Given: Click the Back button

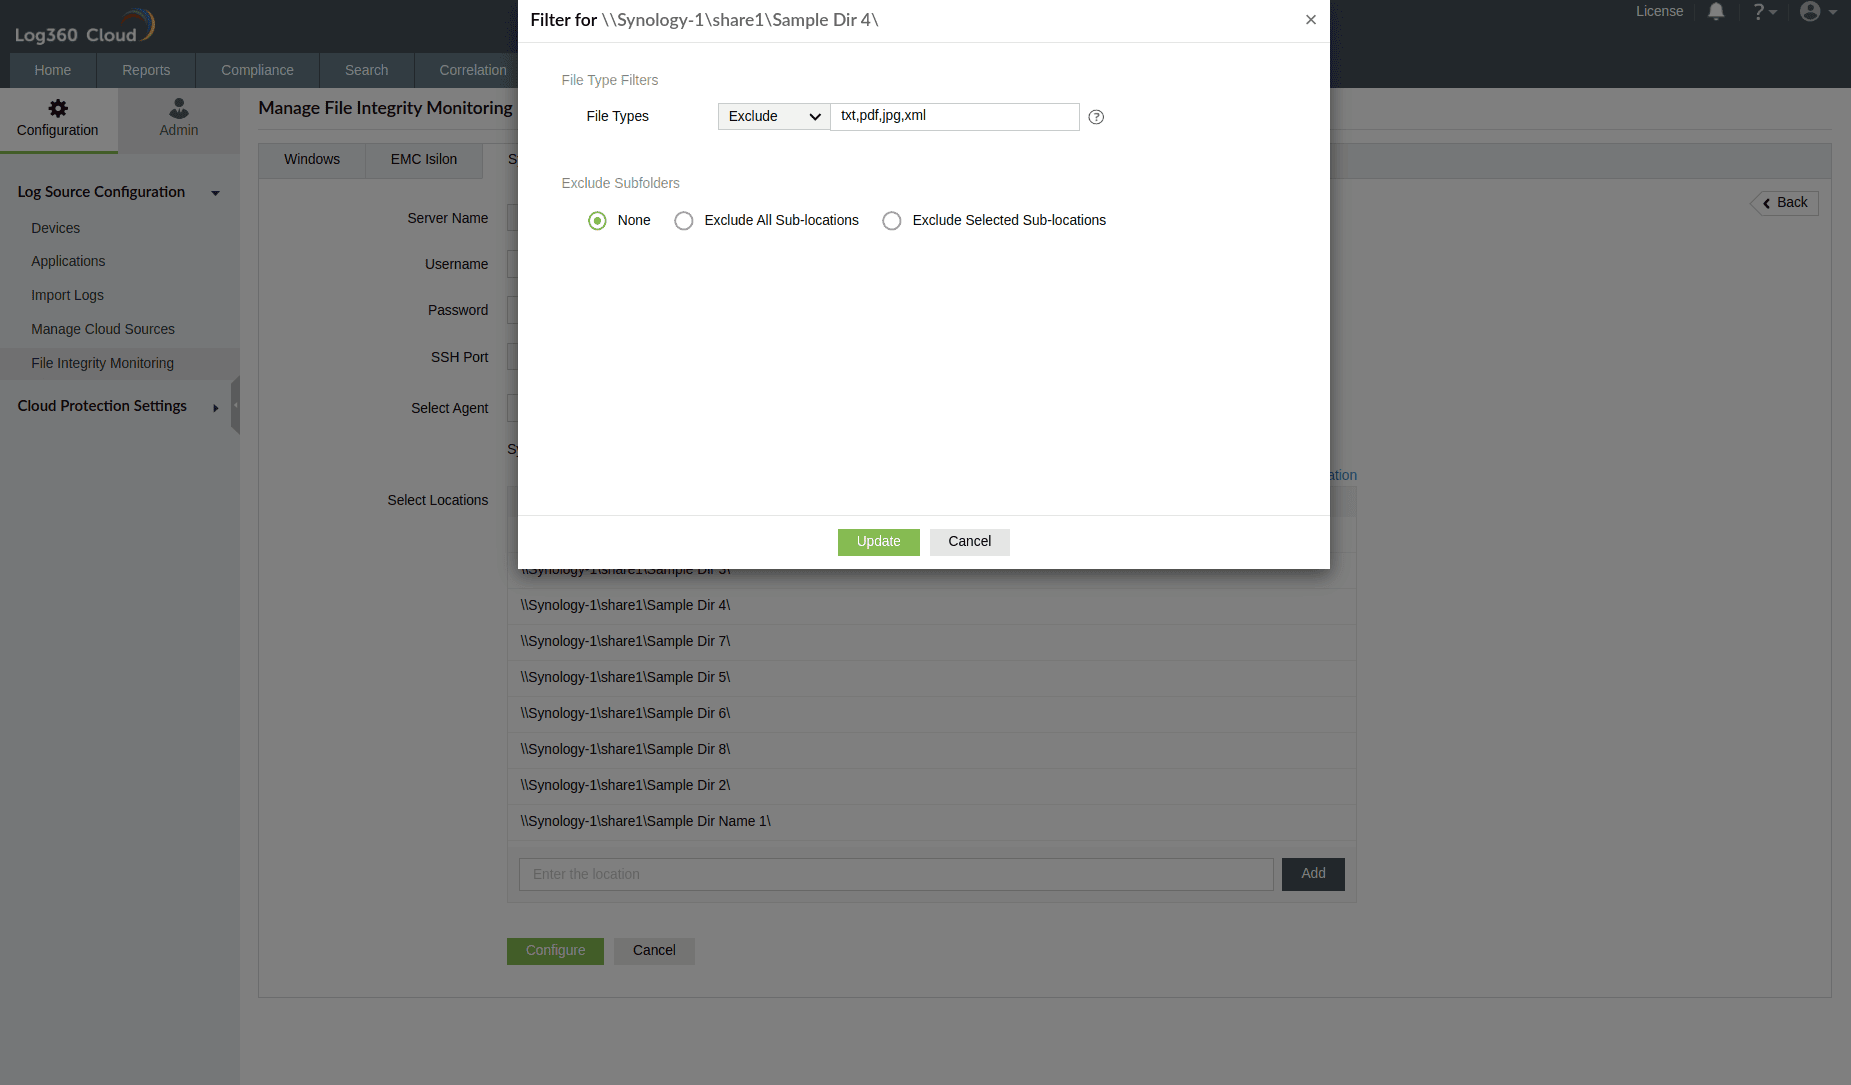Looking at the screenshot, I should (1785, 203).
